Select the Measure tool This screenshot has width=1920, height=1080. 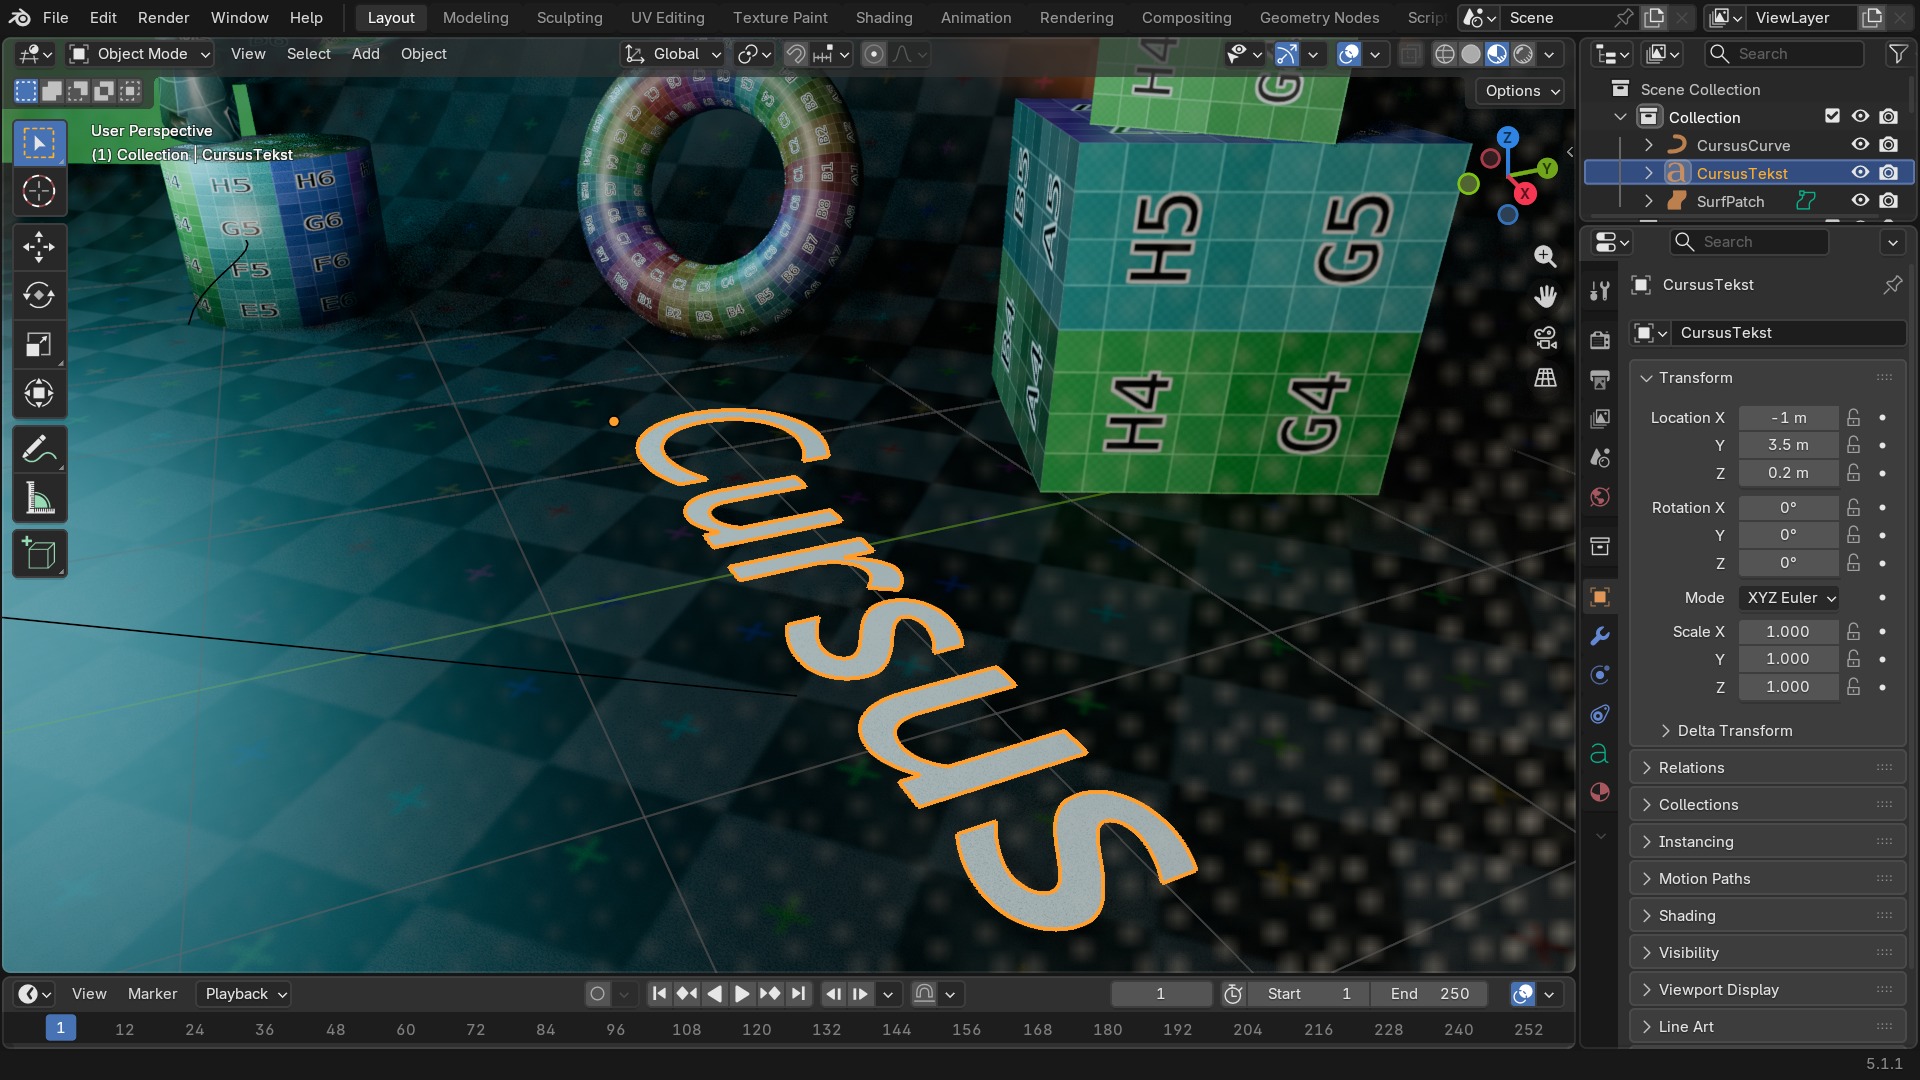pos(39,499)
